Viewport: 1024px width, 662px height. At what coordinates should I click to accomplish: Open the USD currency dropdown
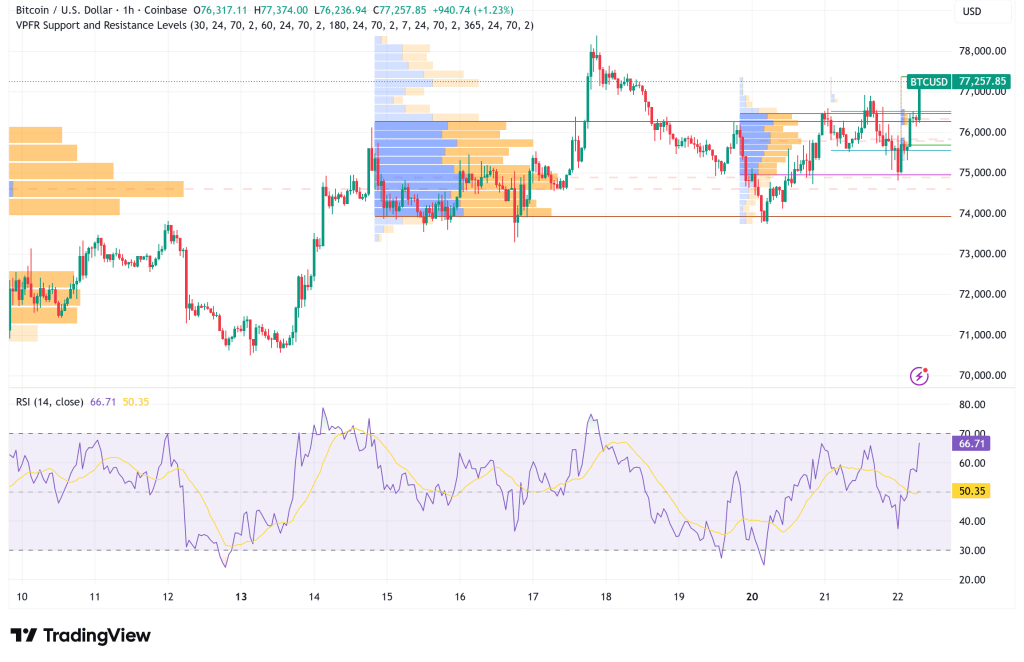coord(972,11)
